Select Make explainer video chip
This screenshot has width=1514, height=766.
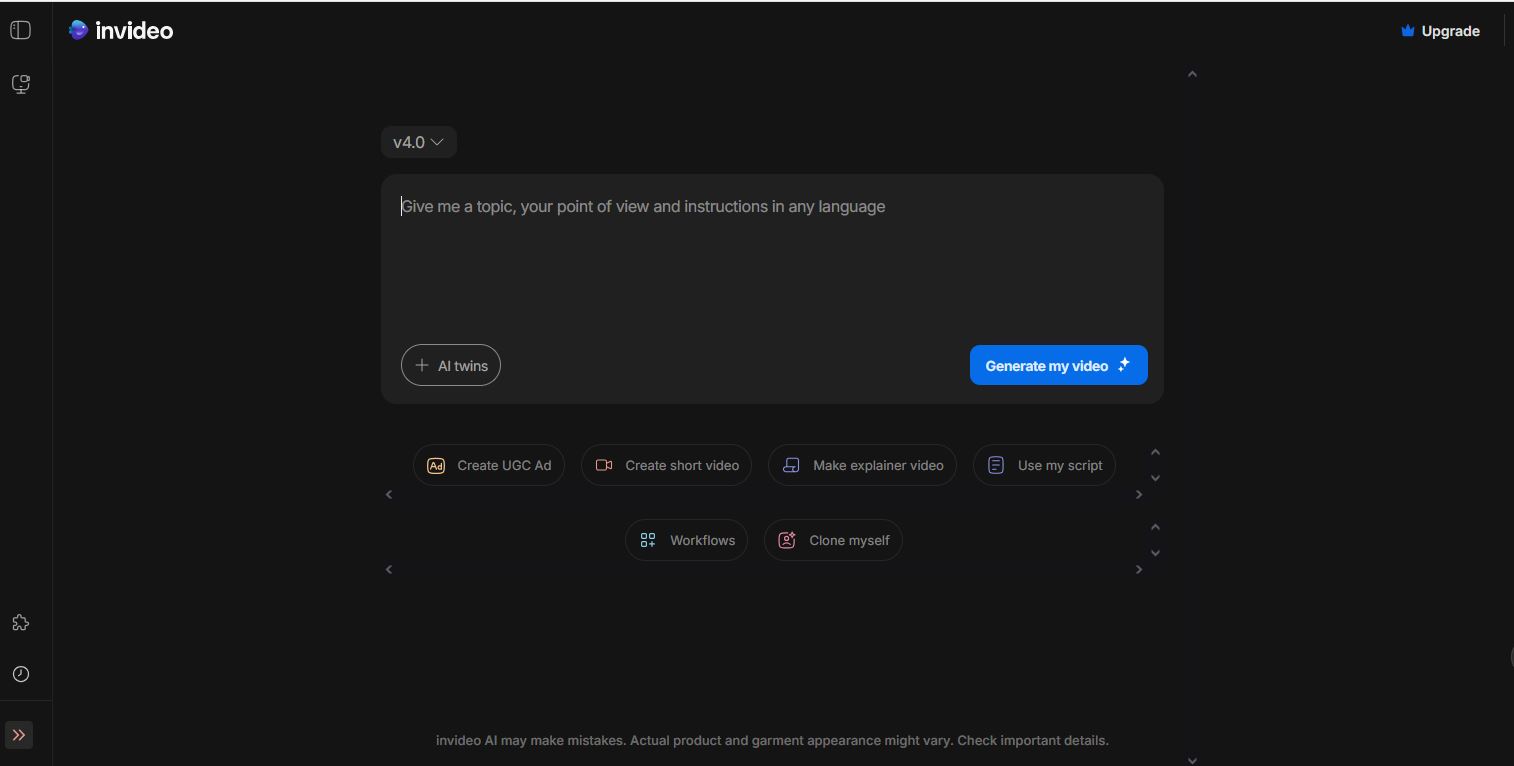click(862, 466)
